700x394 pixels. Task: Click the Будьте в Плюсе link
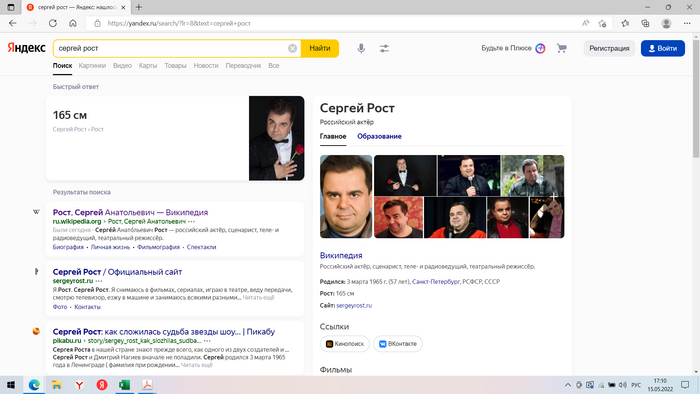pyautogui.click(x=506, y=48)
